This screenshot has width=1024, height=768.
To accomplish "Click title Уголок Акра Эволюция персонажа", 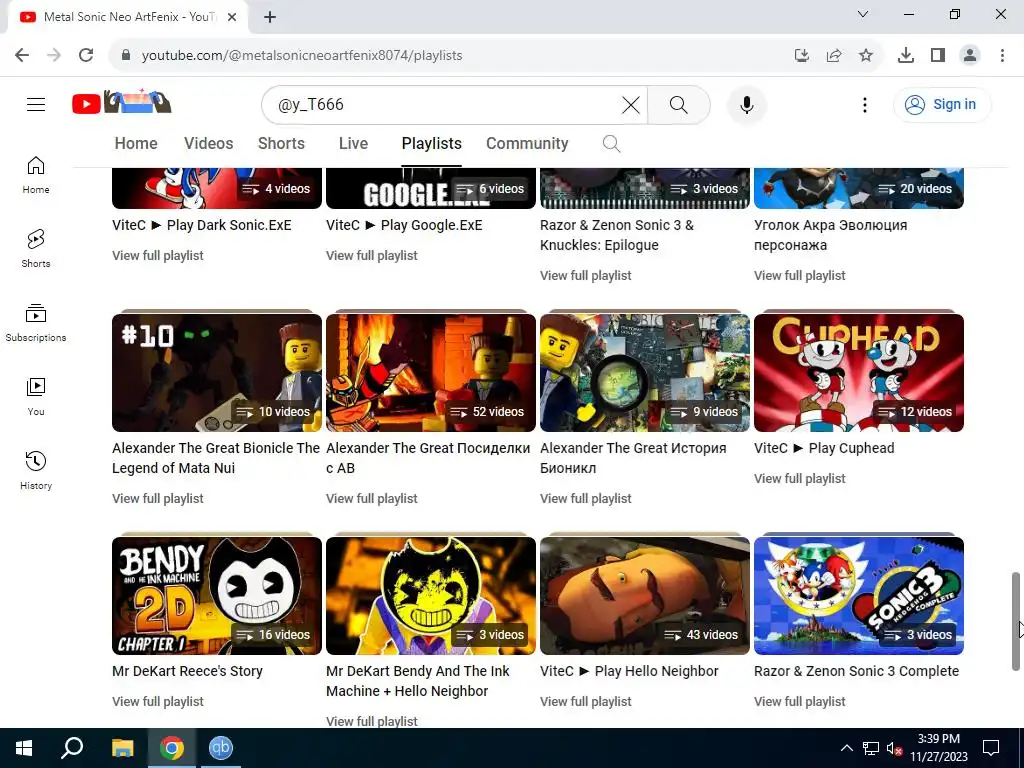I will 830,235.
